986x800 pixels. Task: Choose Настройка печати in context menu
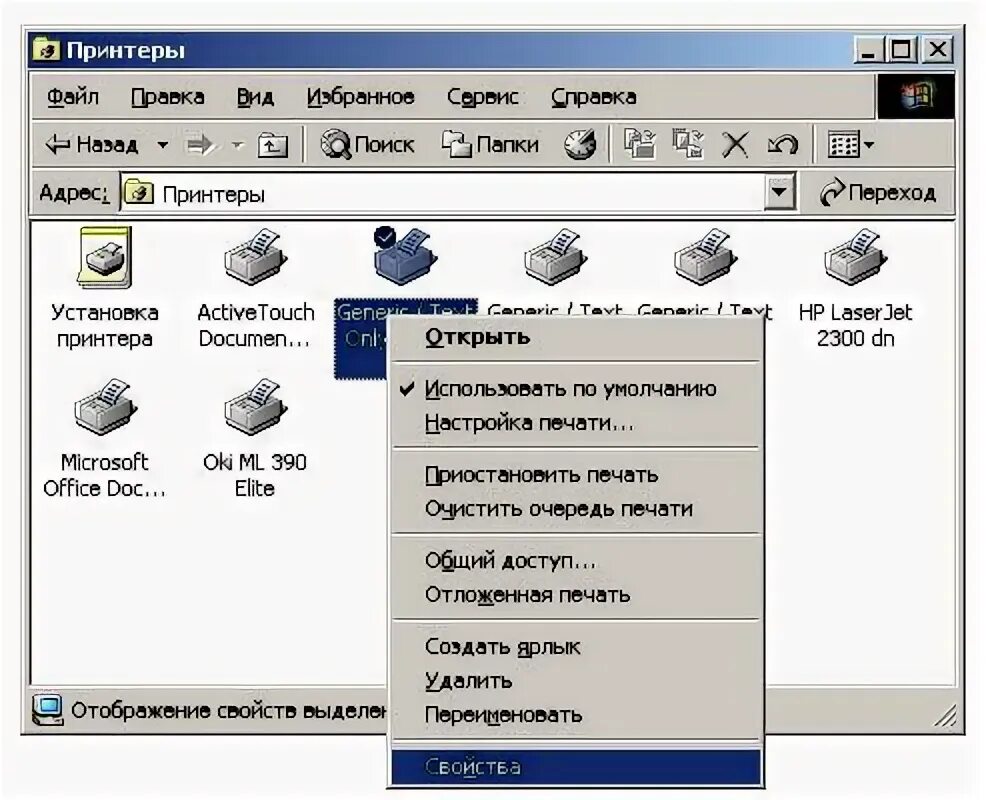pyautogui.click(x=576, y=423)
